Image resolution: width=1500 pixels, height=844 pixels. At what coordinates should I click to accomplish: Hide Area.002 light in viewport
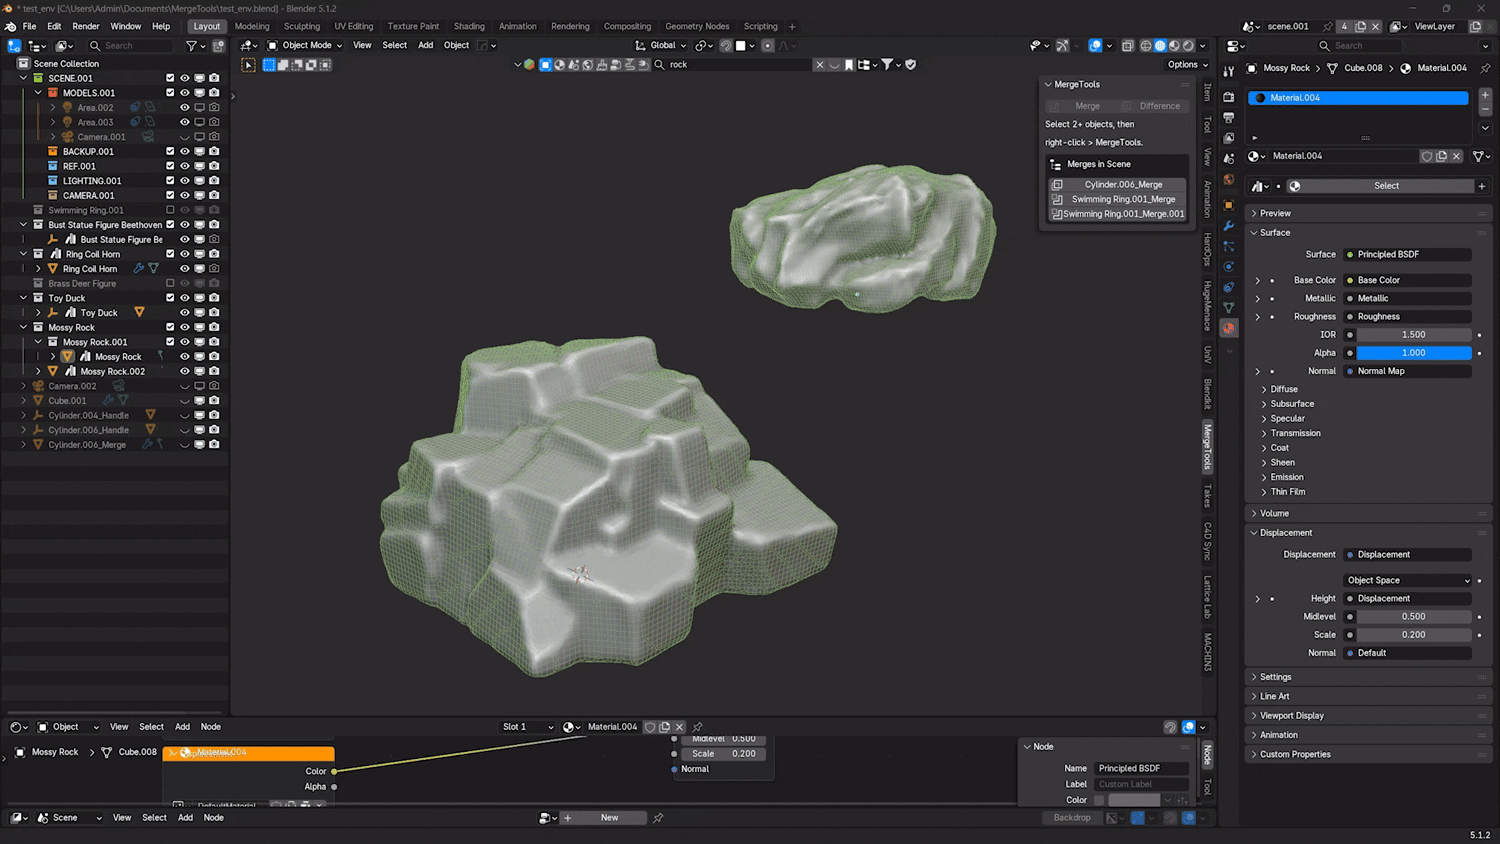click(184, 107)
